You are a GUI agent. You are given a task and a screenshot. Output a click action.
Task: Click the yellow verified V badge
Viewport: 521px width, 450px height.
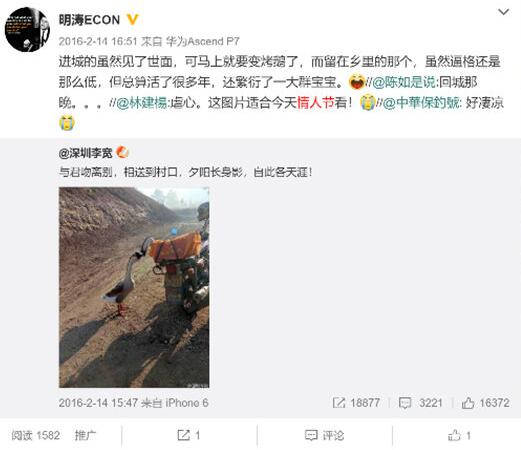(132, 20)
